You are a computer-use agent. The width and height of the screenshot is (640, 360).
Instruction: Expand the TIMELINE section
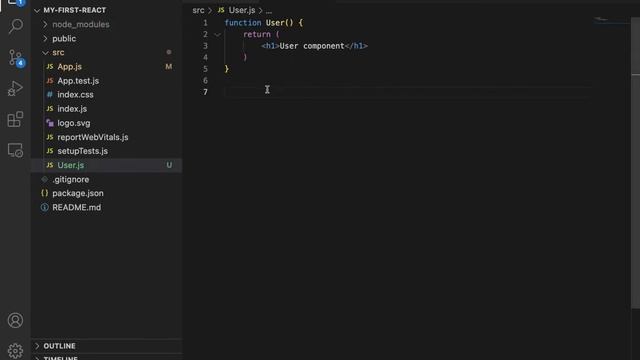[37, 358]
